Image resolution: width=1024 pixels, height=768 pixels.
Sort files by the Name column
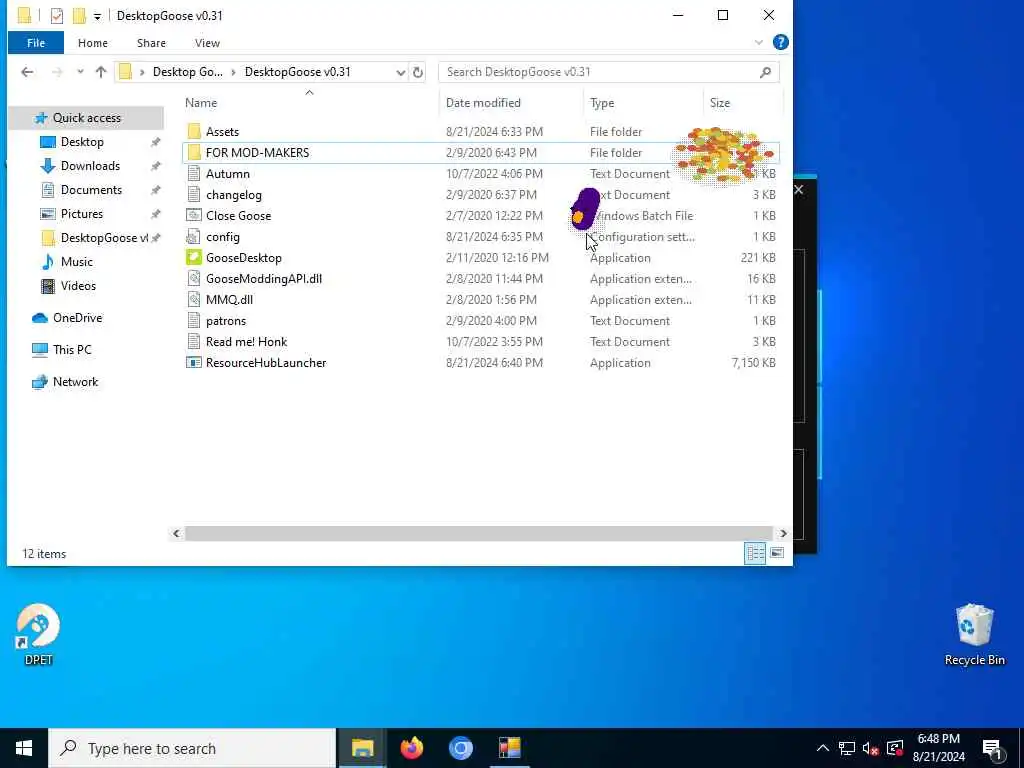pos(201,103)
